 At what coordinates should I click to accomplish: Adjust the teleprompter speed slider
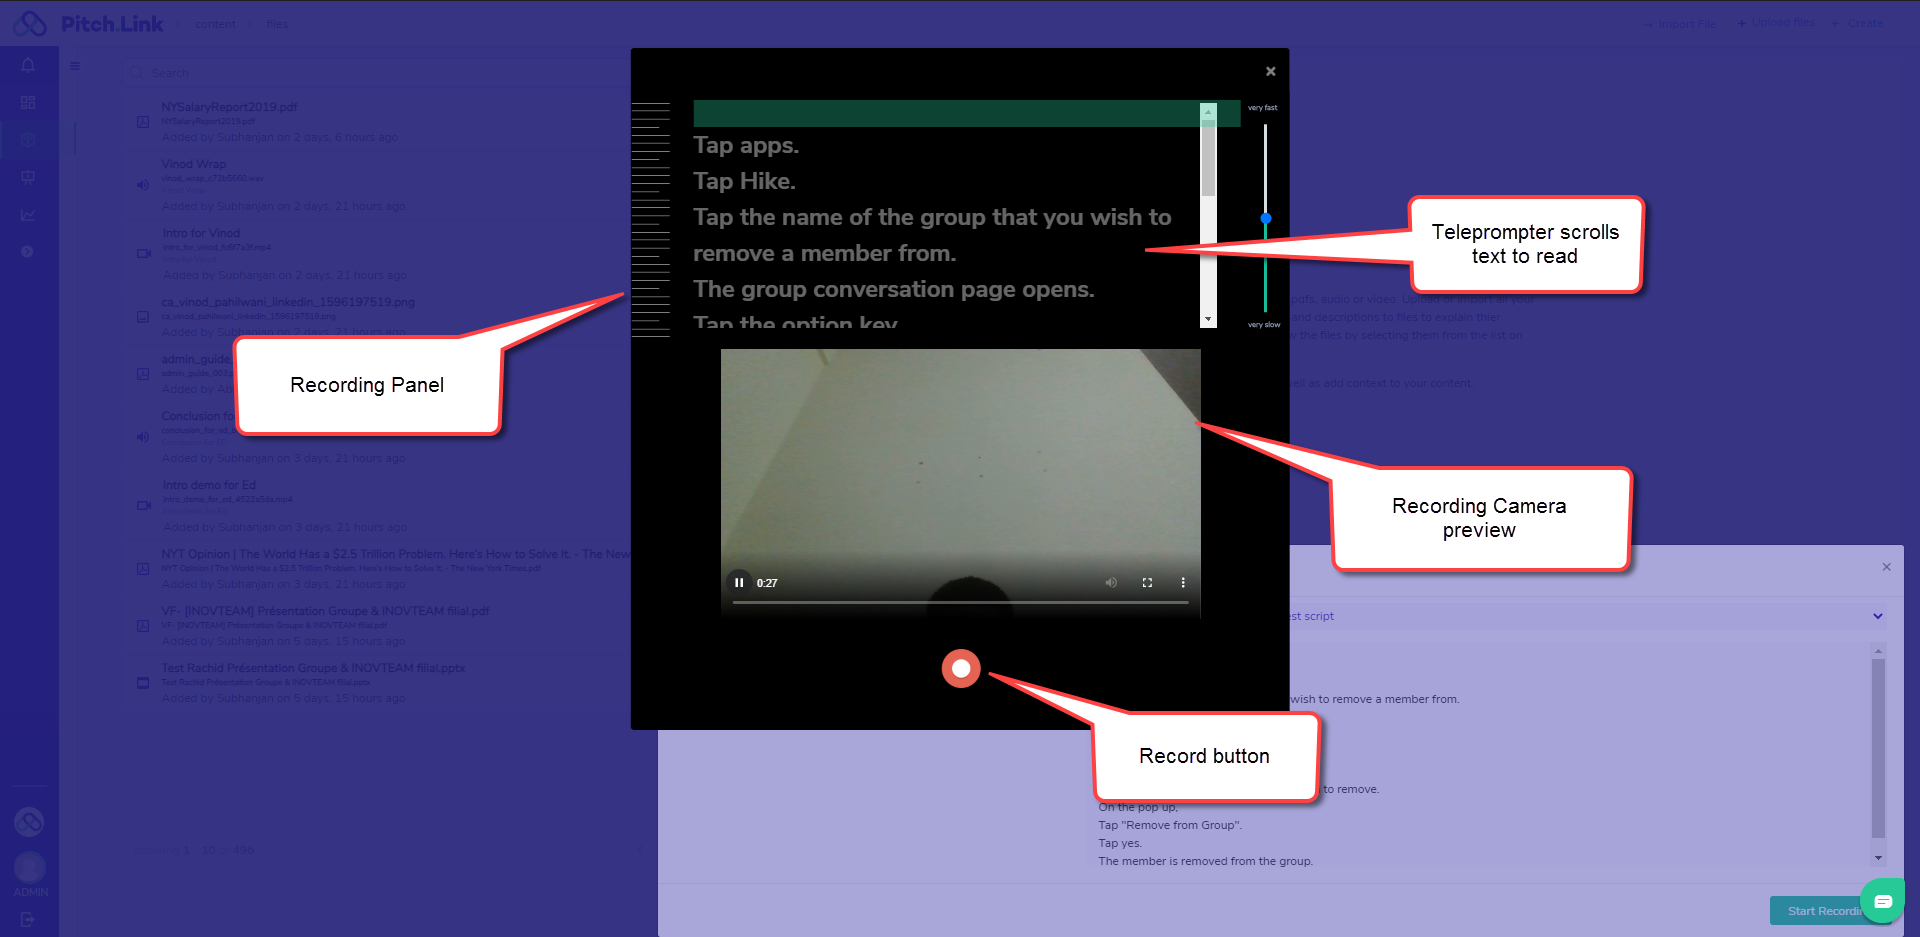[1265, 218]
